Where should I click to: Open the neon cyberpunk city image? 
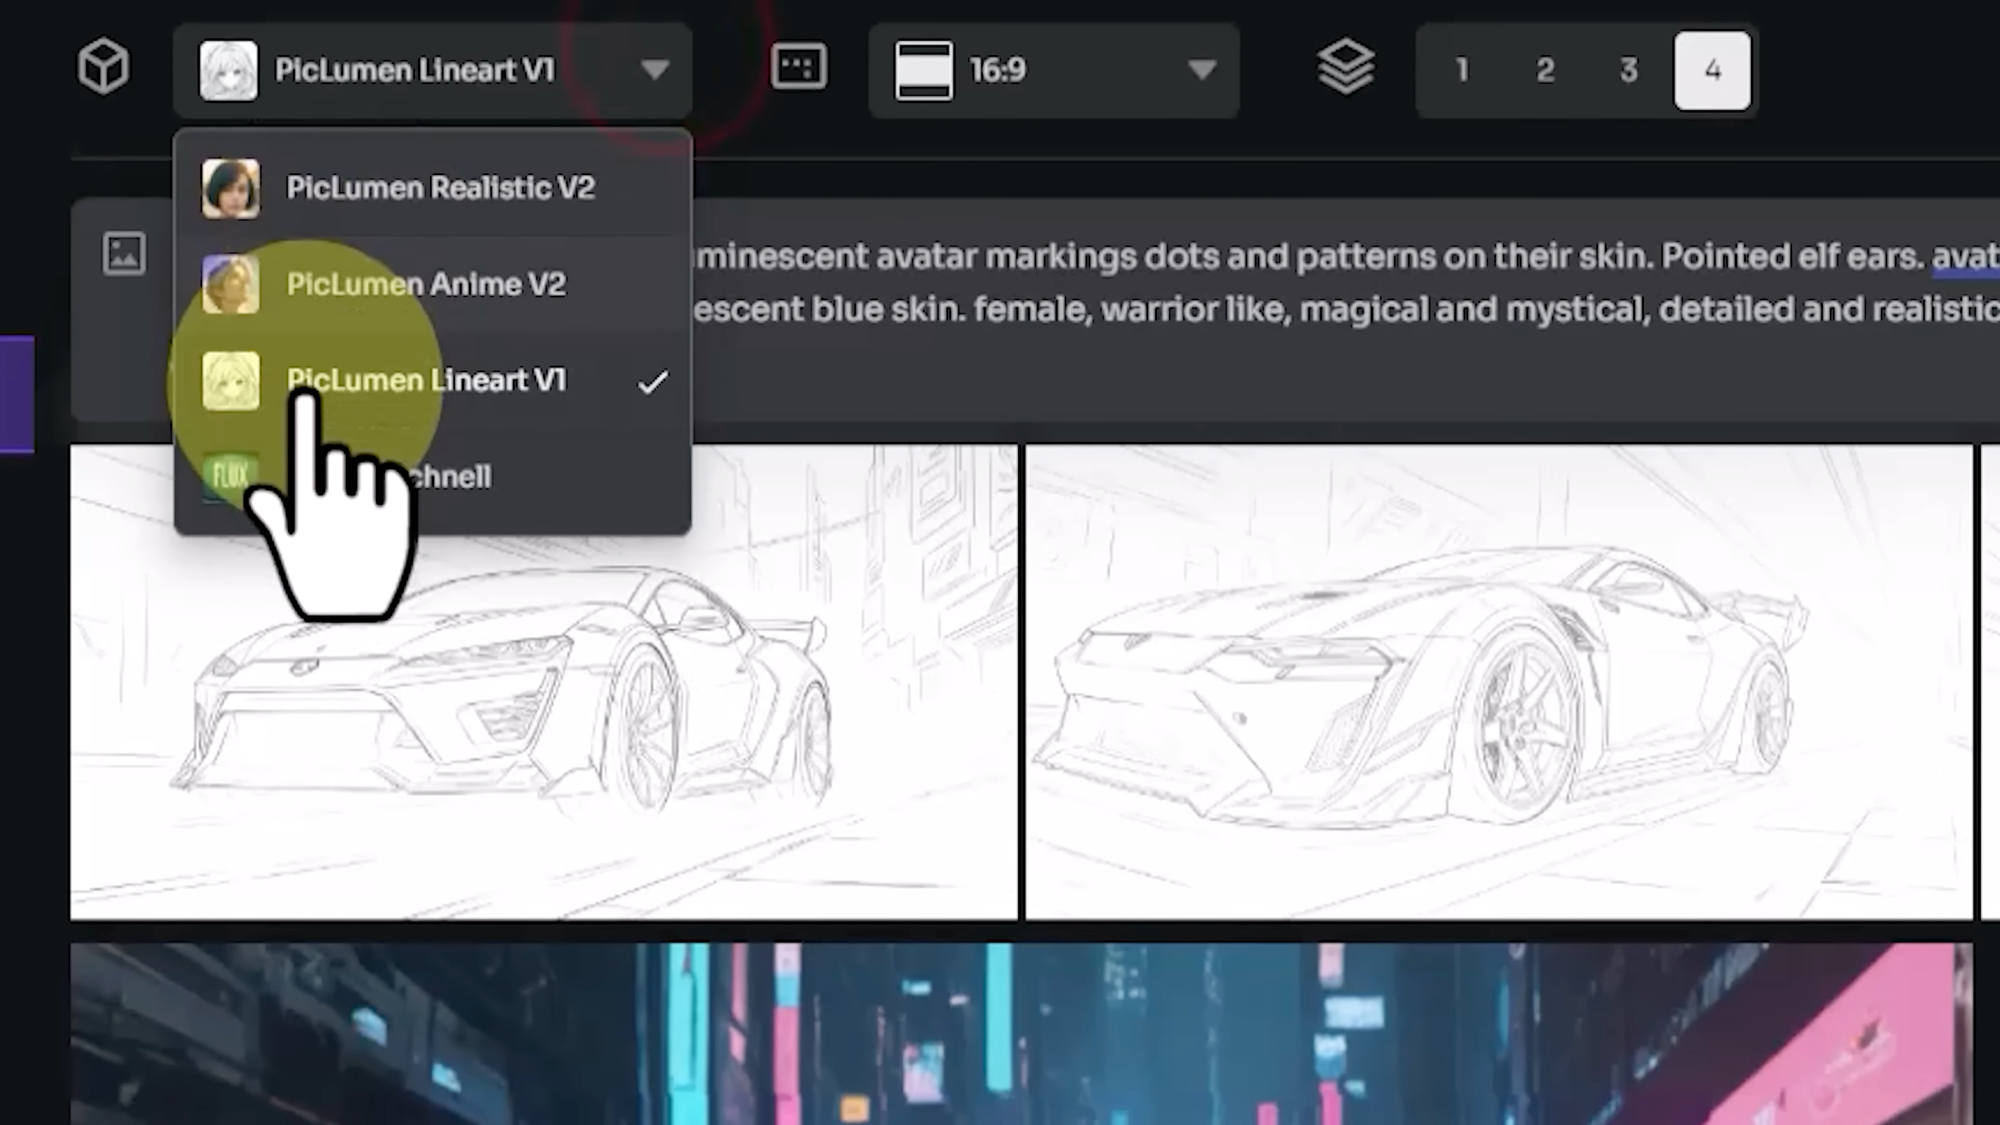point(1021,1034)
